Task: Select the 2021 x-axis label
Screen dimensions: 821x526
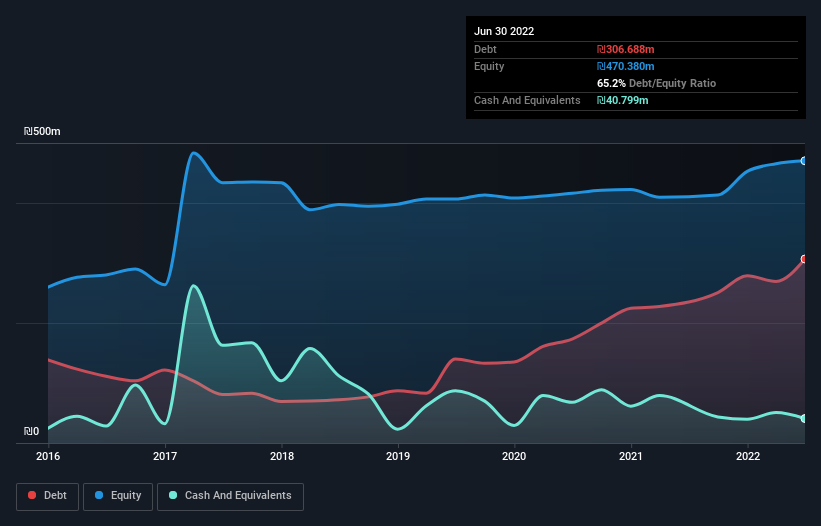Action: point(631,456)
